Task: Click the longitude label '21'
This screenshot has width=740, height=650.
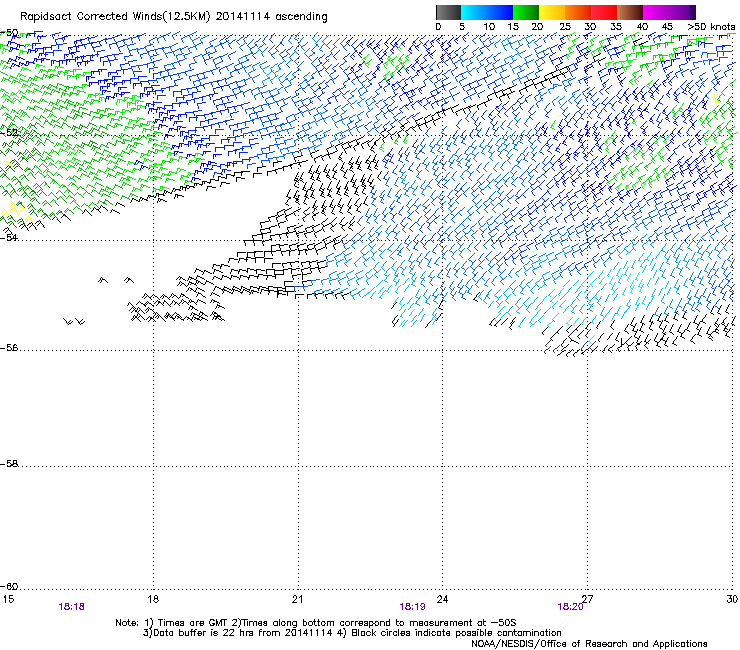Action: (x=297, y=599)
